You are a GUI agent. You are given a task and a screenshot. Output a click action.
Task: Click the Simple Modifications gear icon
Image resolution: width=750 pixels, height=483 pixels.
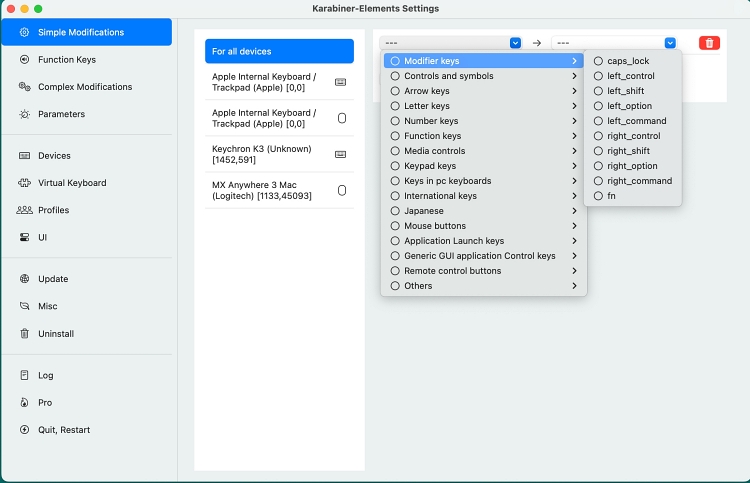[x=24, y=32]
